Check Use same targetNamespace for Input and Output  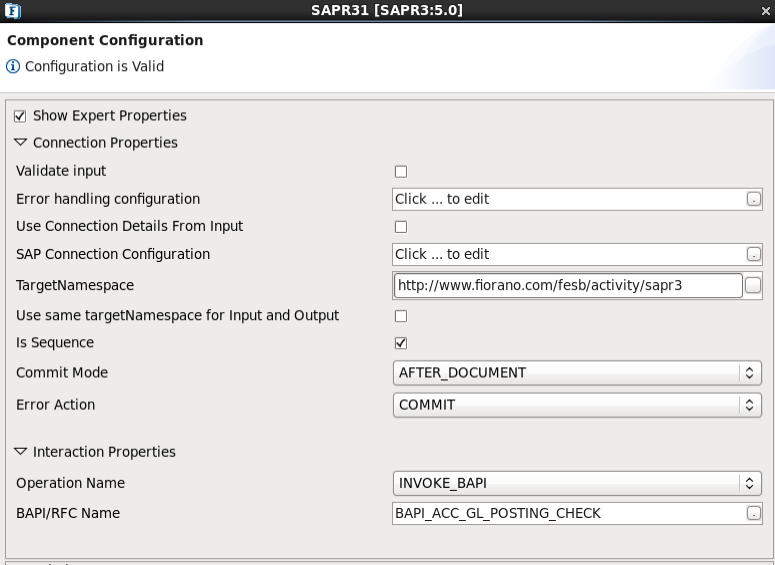pyautogui.click(x=401, y=316)
